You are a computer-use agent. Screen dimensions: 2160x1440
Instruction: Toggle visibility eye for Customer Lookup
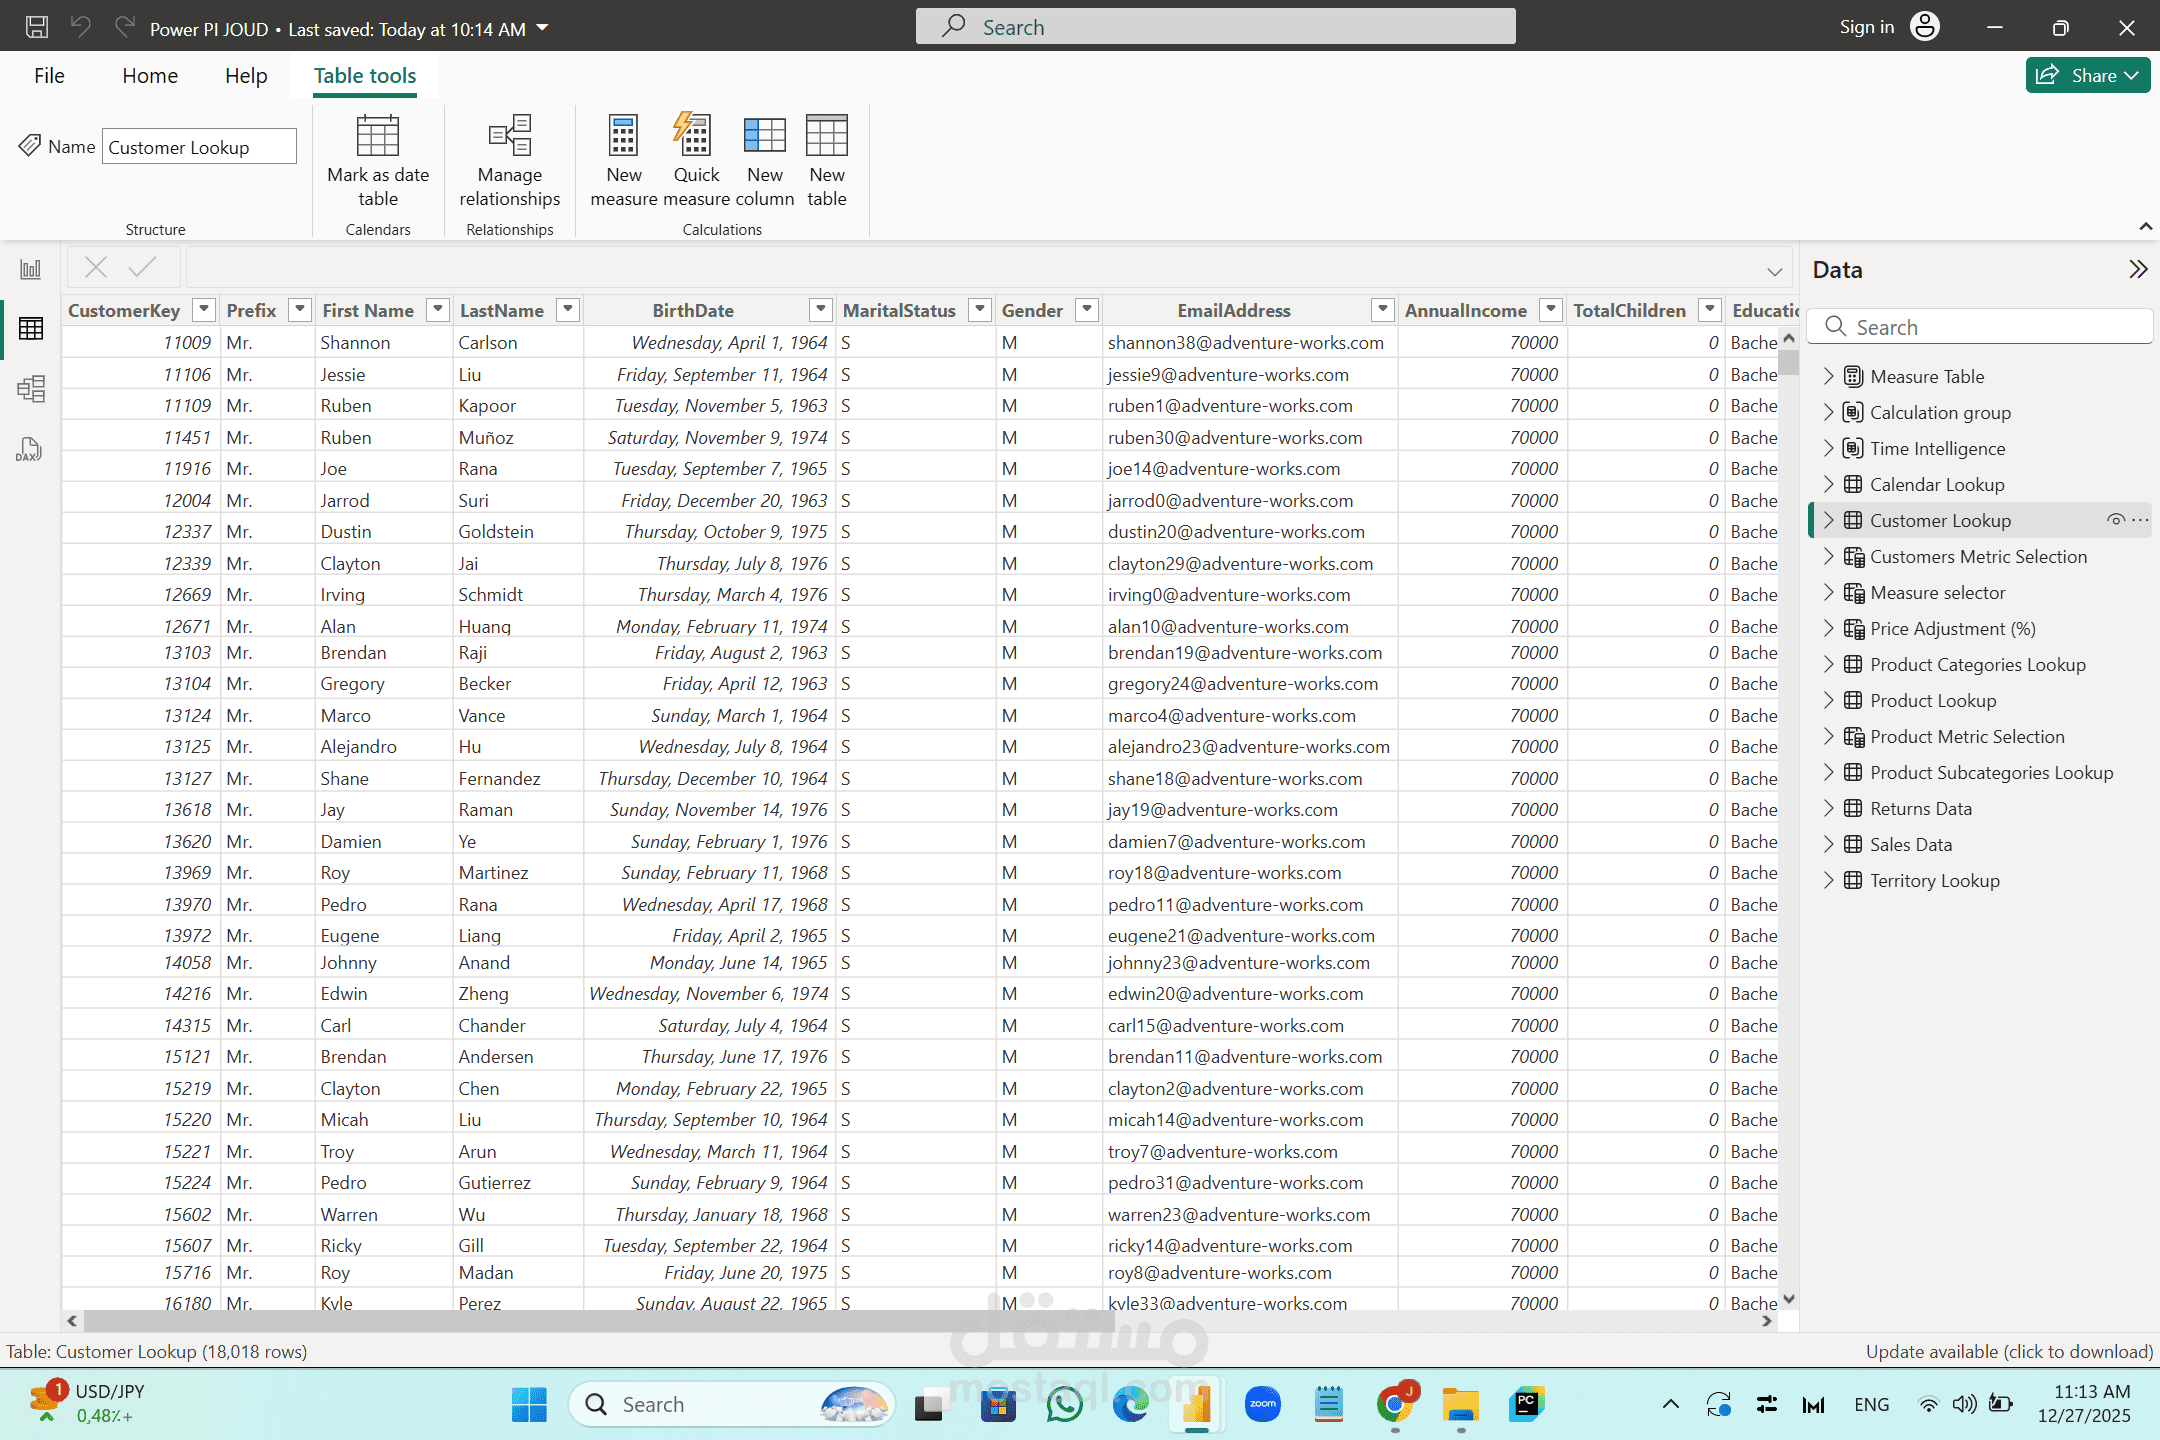click(2115, 520)
